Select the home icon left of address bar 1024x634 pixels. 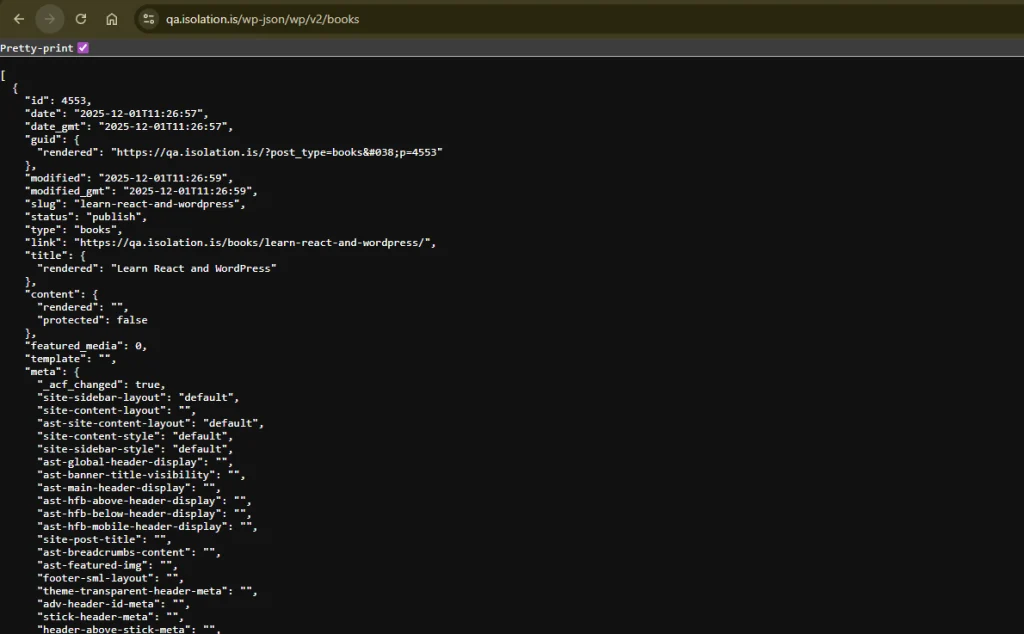[x=111, y=18]
